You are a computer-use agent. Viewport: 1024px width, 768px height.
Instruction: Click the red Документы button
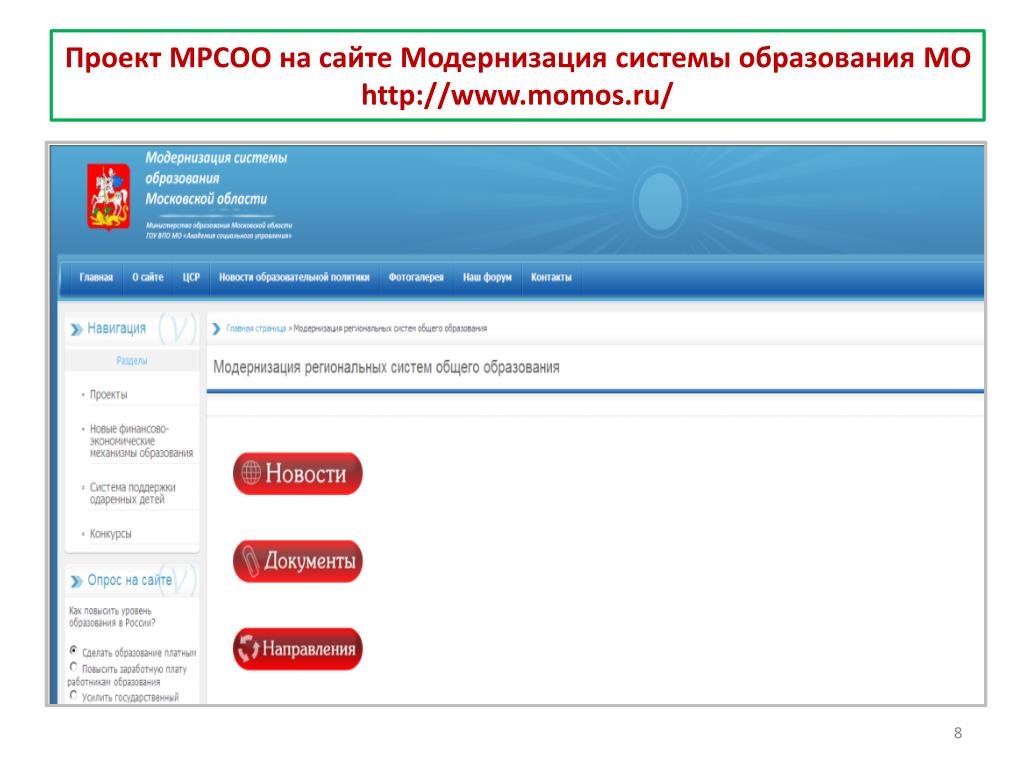point(298,561)
